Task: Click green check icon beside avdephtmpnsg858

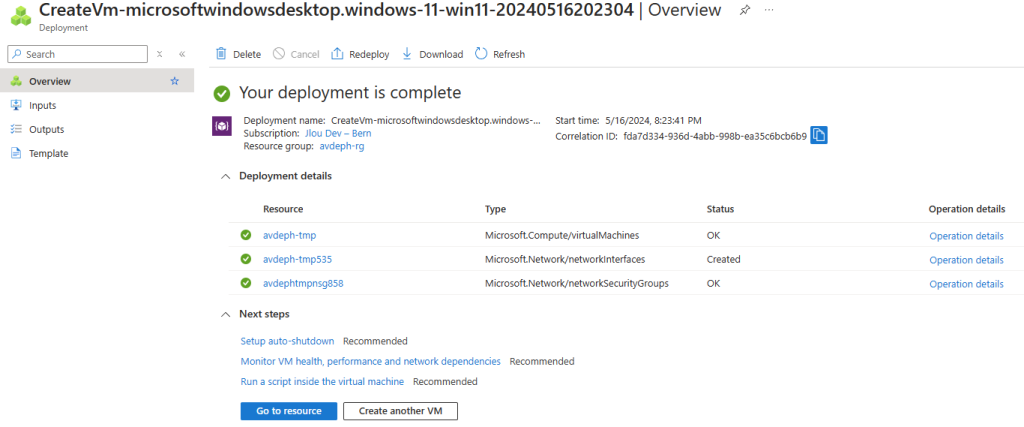Action: pos(246,283)
